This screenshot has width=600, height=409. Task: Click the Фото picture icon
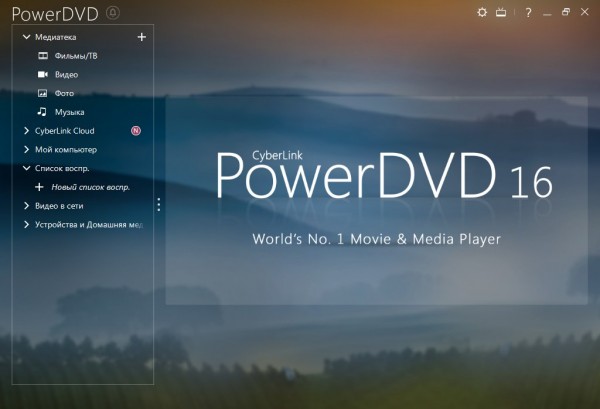(42, 93)
